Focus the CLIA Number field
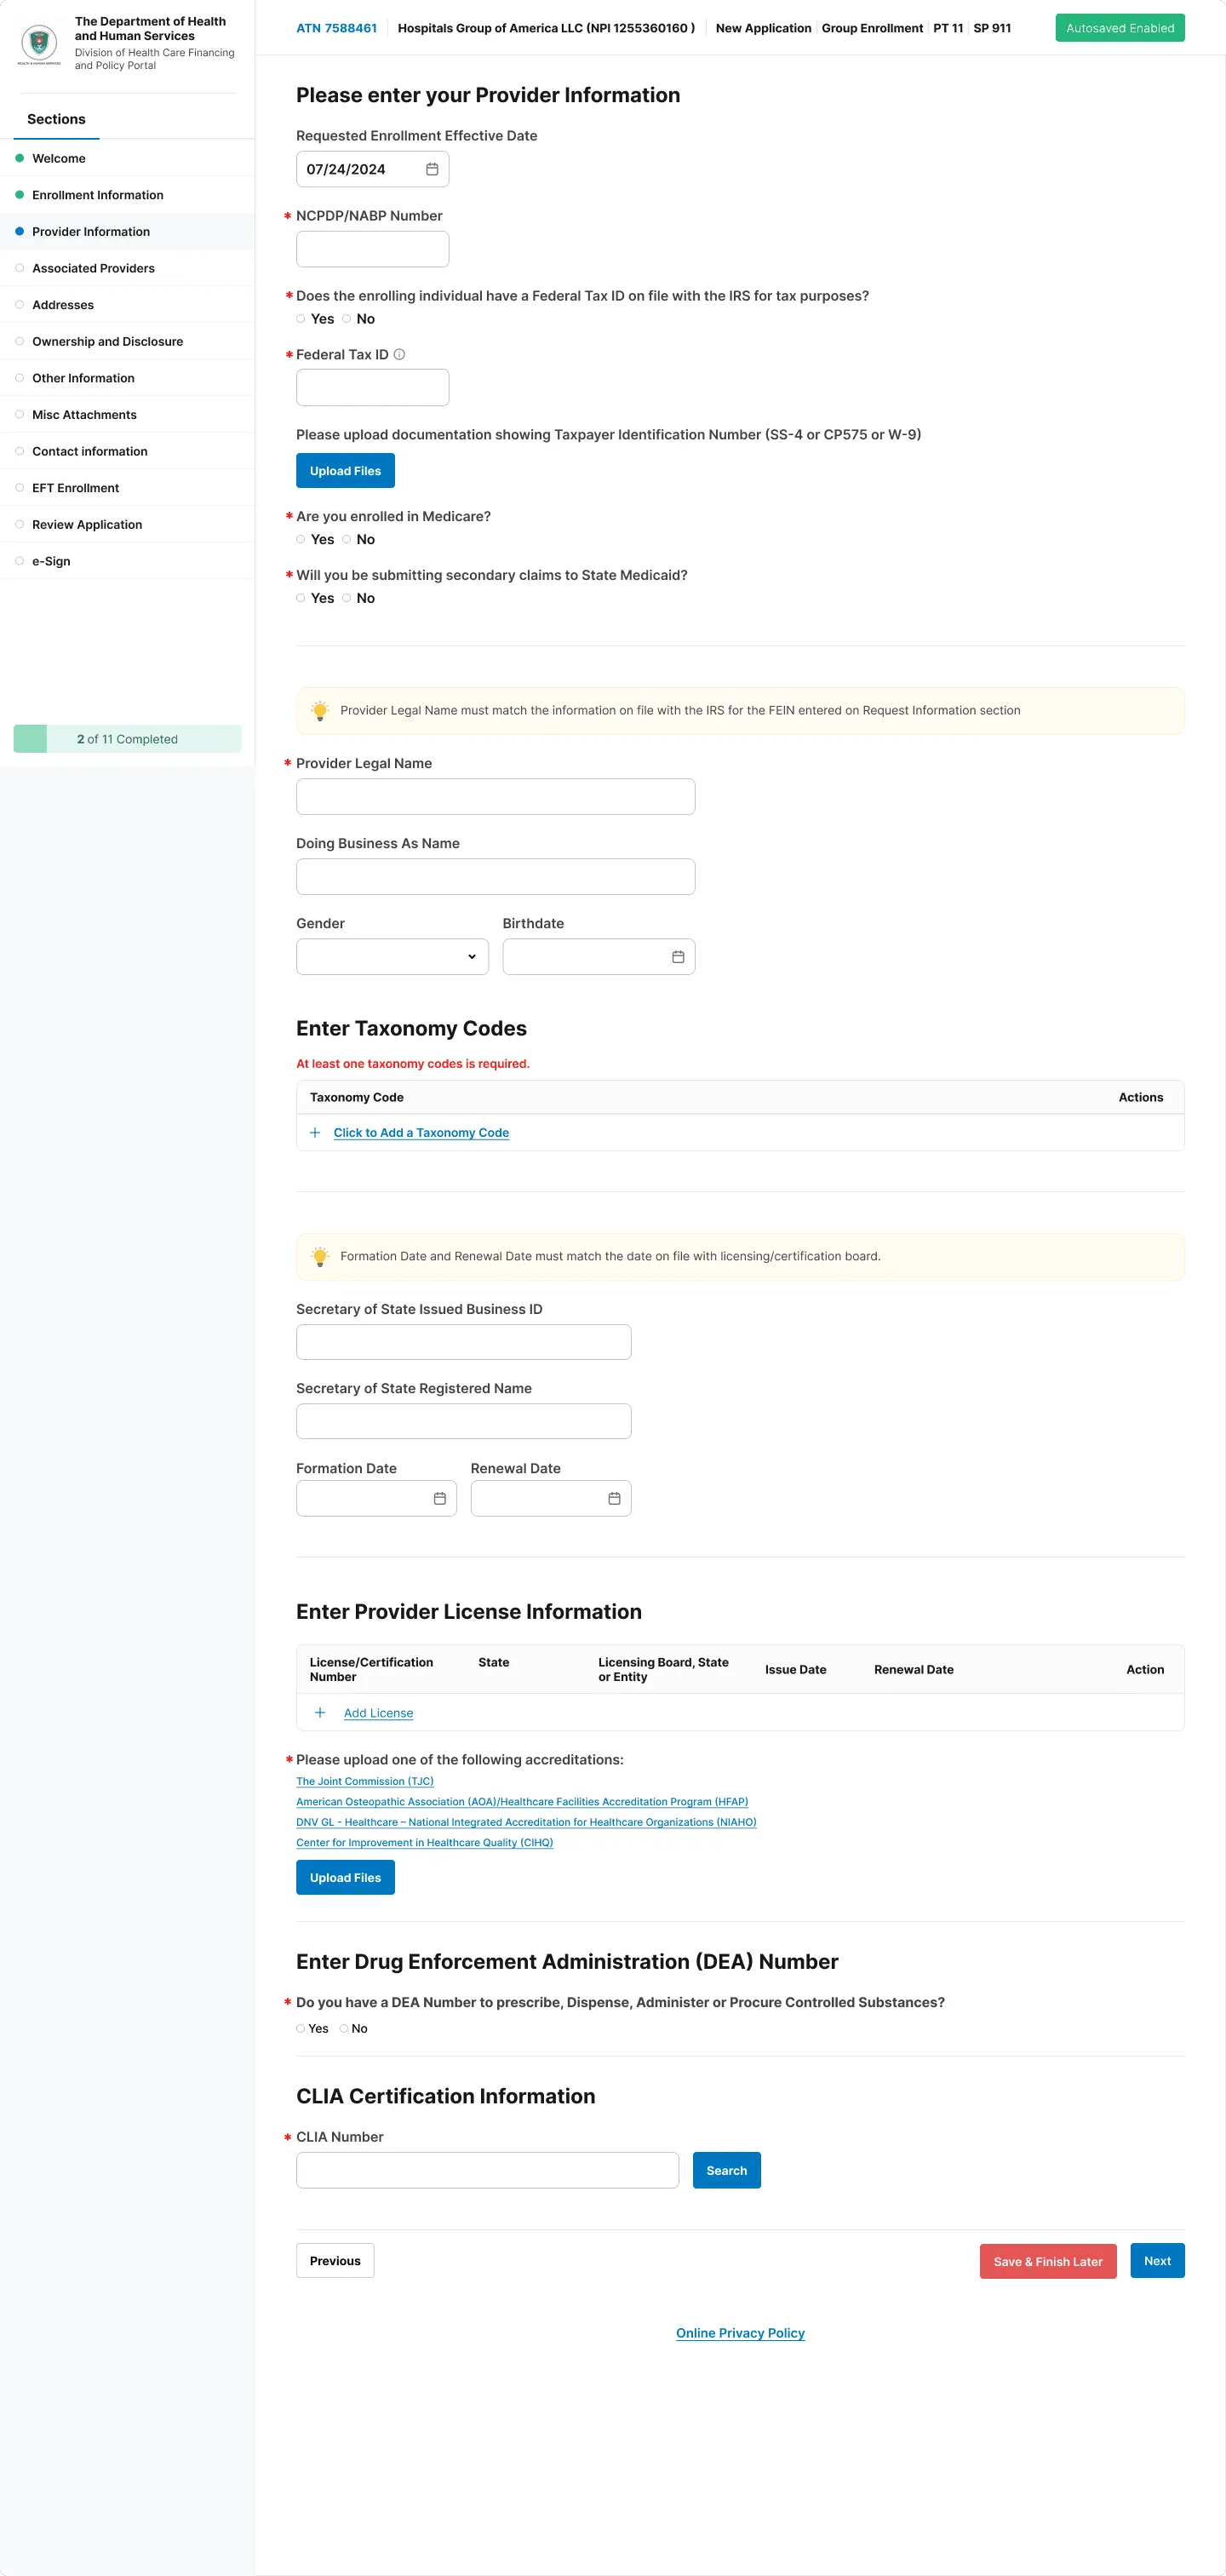Viewport: 1226px width, 2576px height. pos(487,2170)
